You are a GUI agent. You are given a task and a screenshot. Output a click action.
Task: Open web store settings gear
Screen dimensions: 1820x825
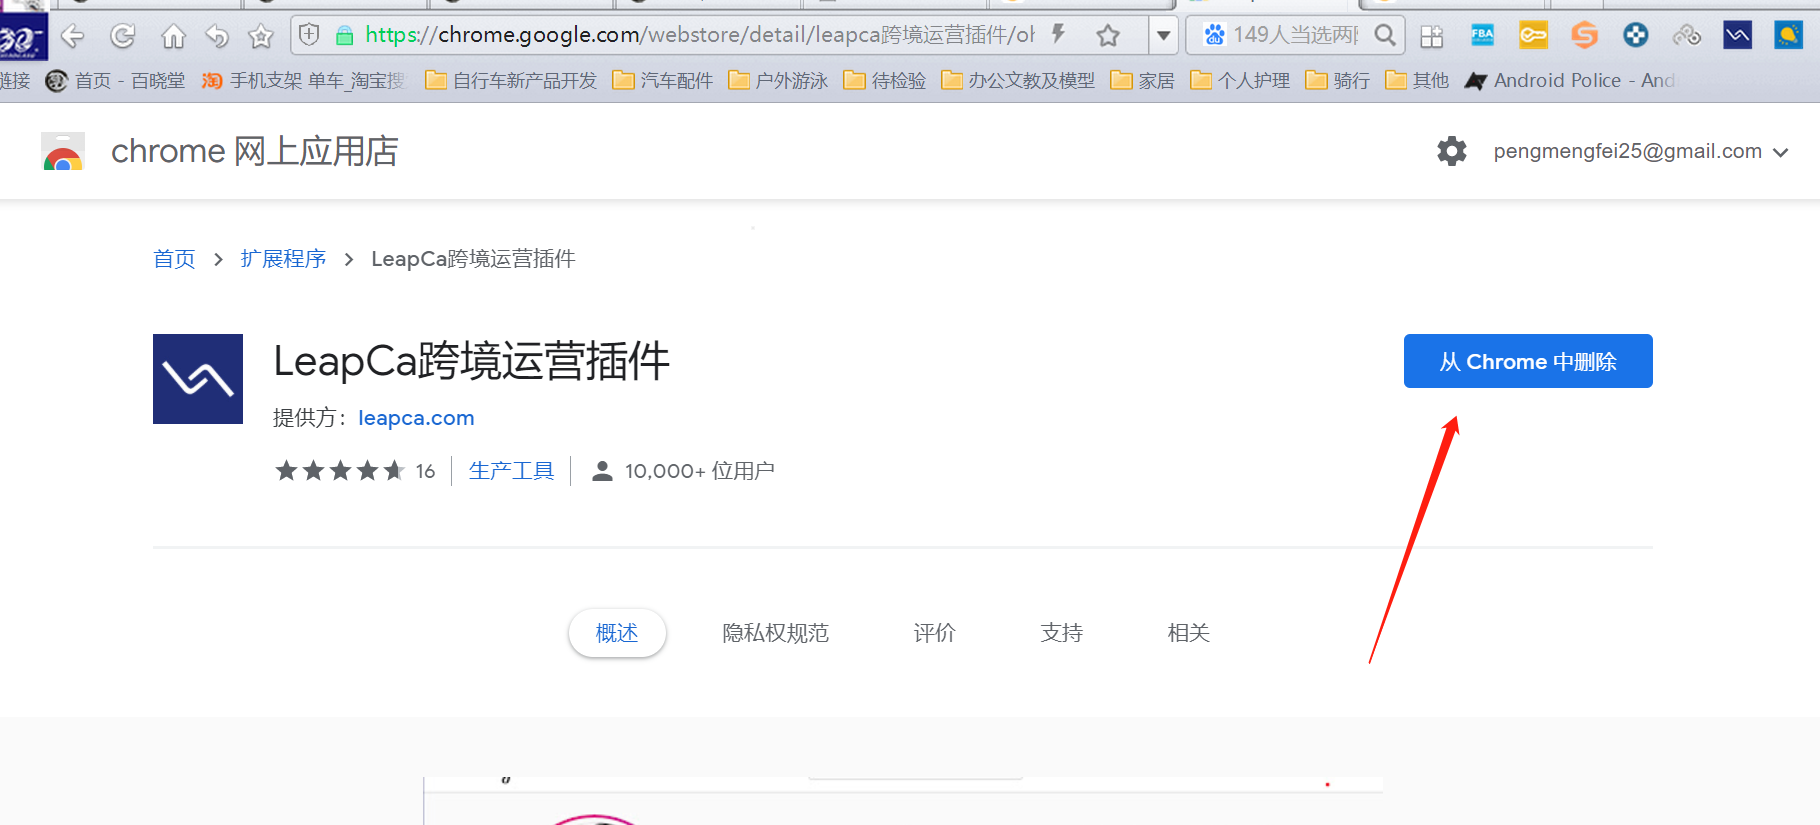1452,151
